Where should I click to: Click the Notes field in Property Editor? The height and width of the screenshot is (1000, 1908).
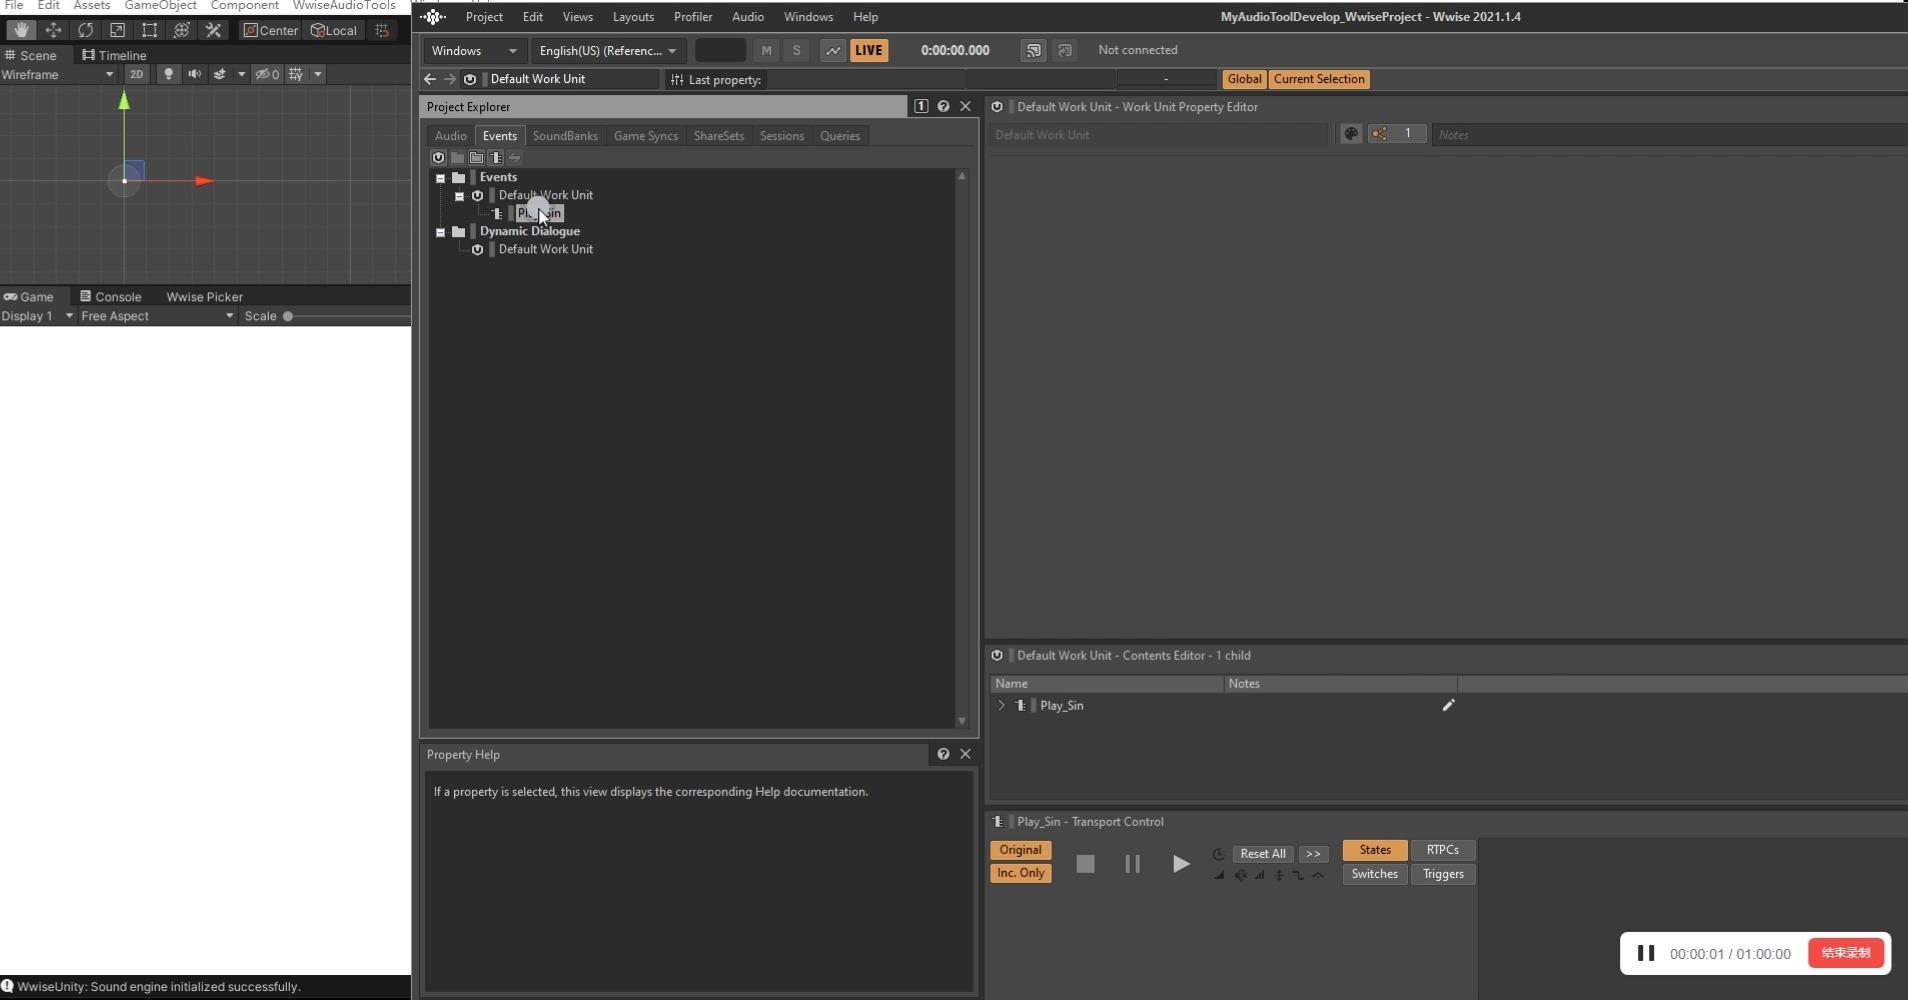(1670, 135)
